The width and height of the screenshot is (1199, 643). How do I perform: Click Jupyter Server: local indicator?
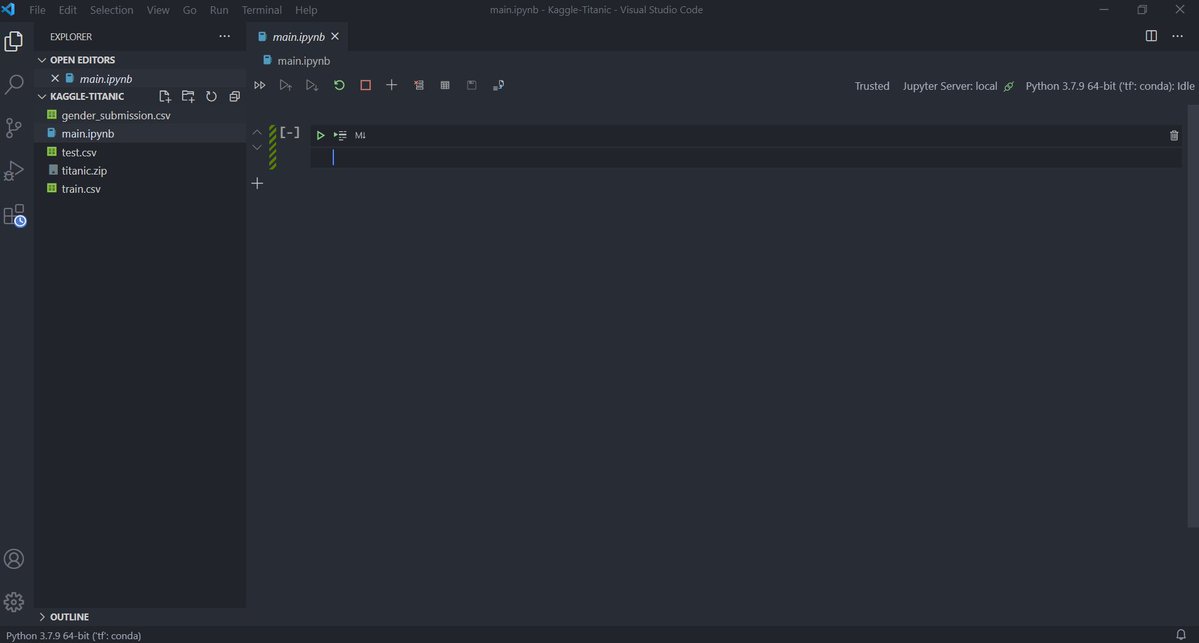click(x=957, y=86)
